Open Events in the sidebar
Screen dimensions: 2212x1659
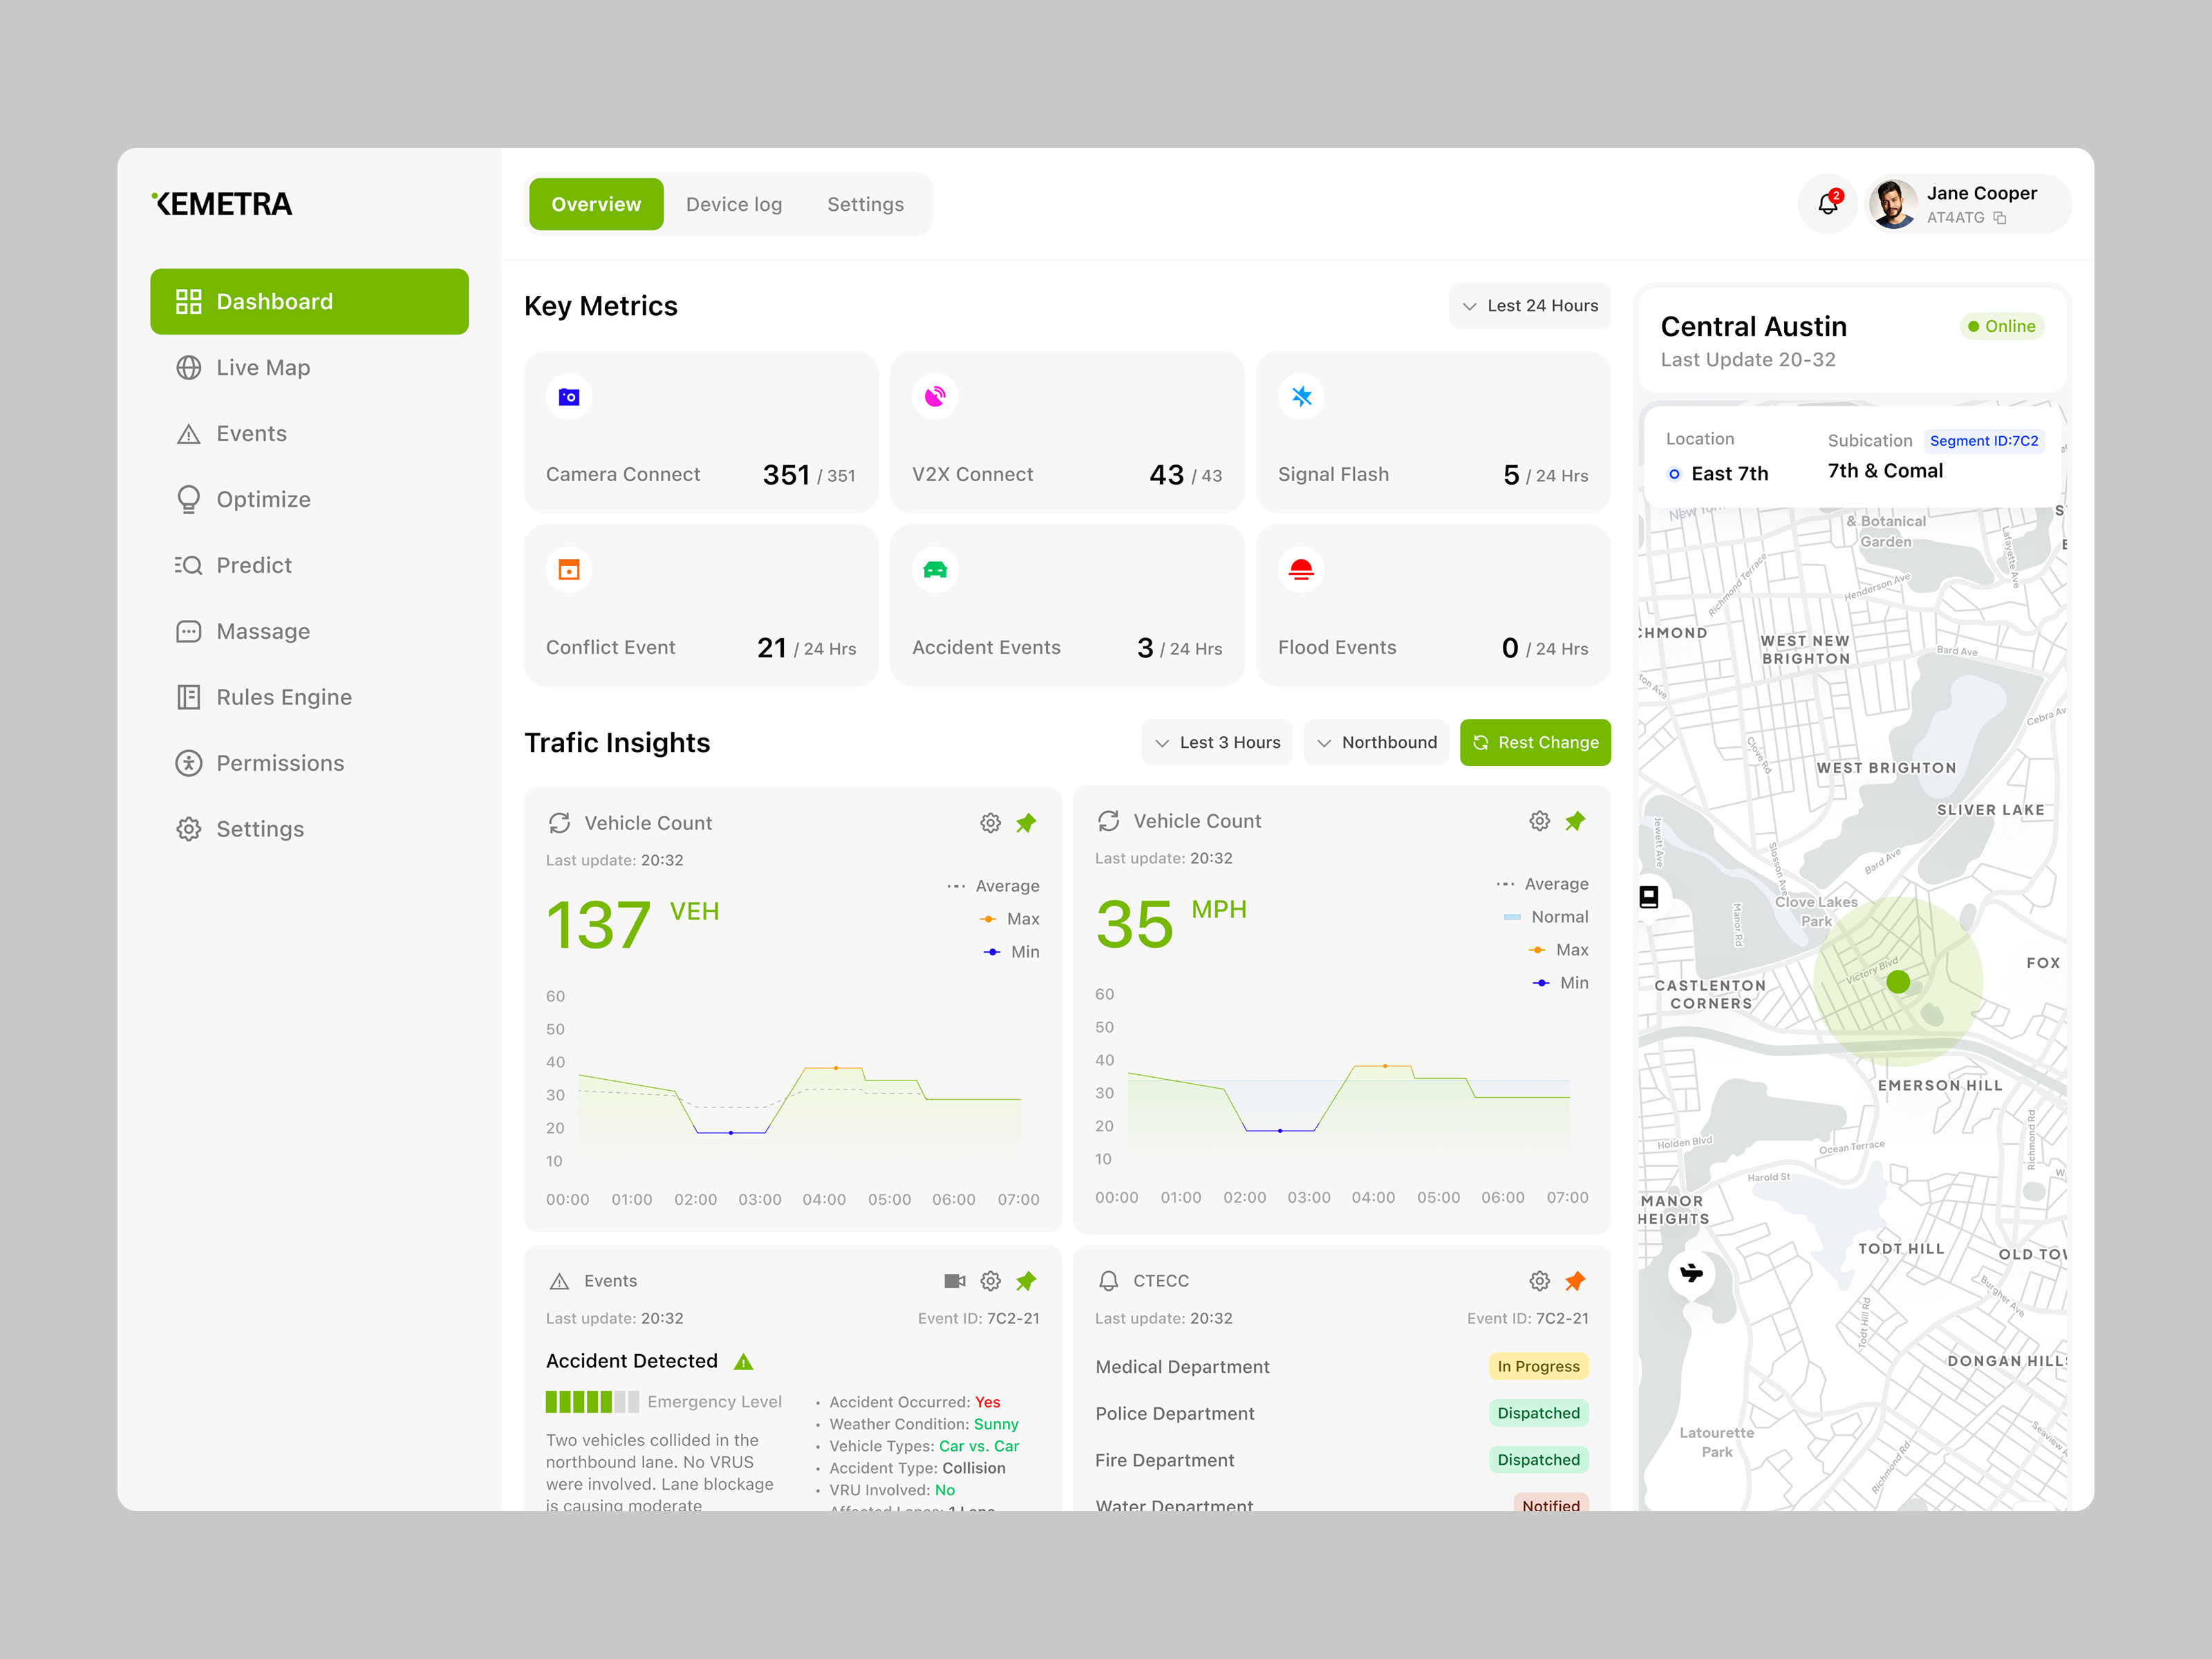click(309, 434)
